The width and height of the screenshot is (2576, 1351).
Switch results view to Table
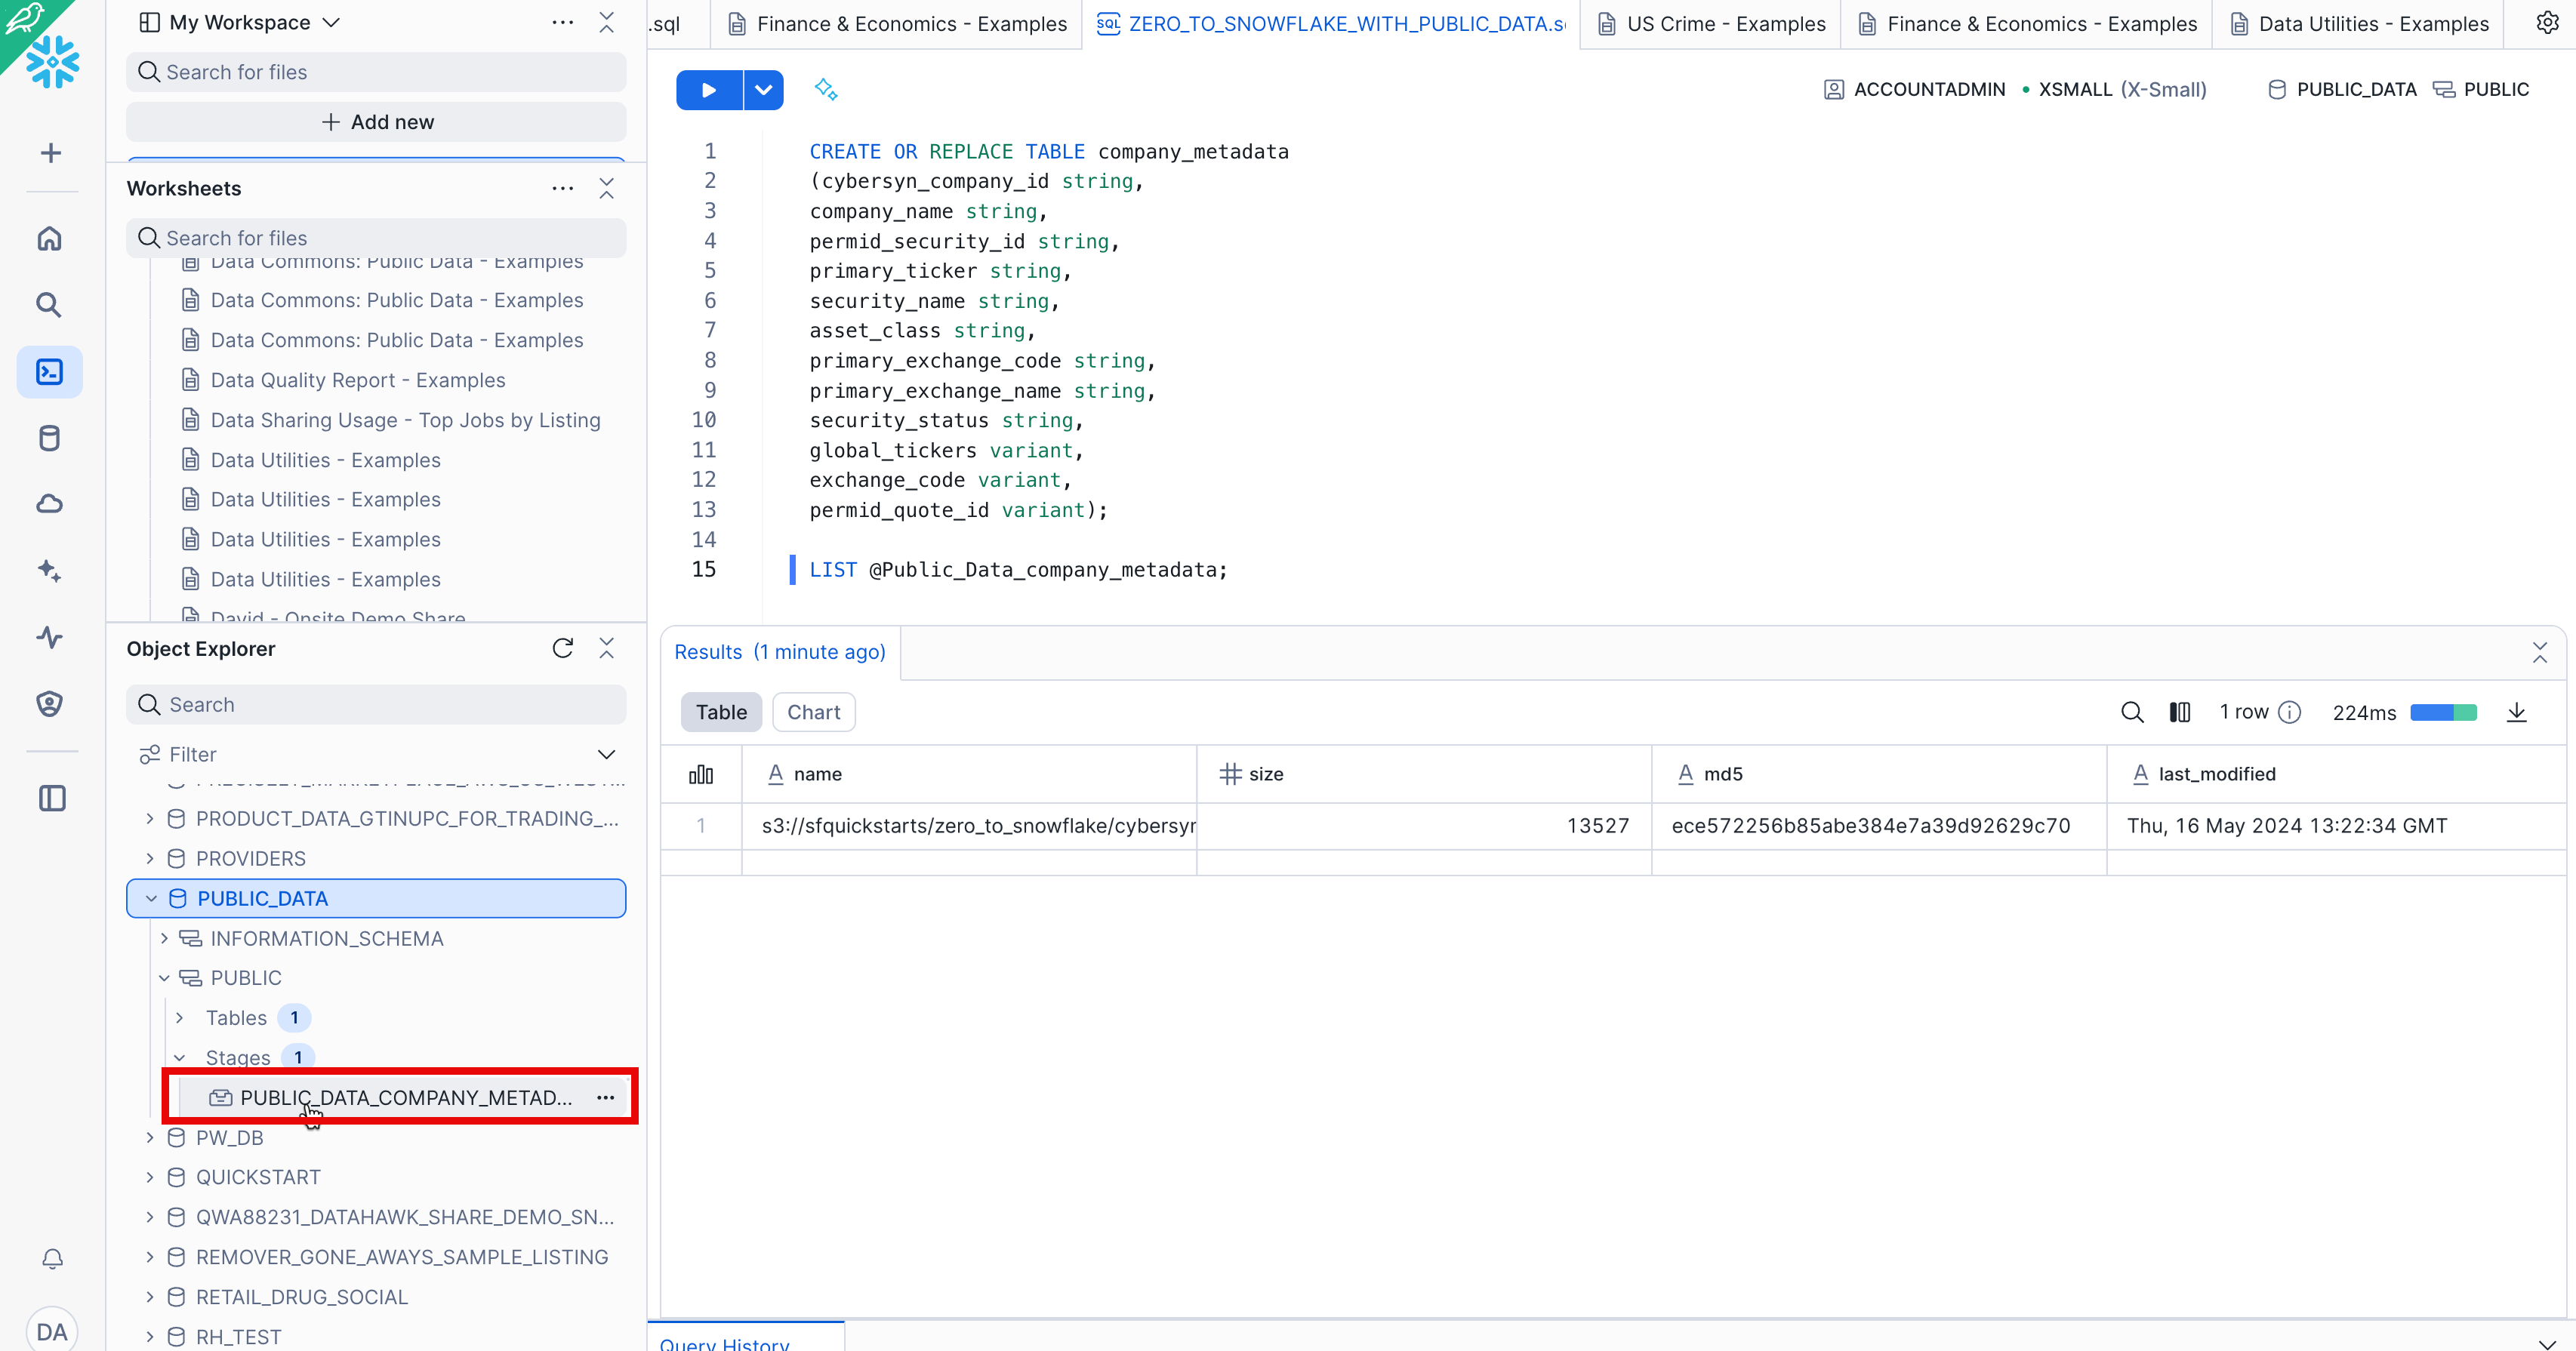click(x=721, y=712)
